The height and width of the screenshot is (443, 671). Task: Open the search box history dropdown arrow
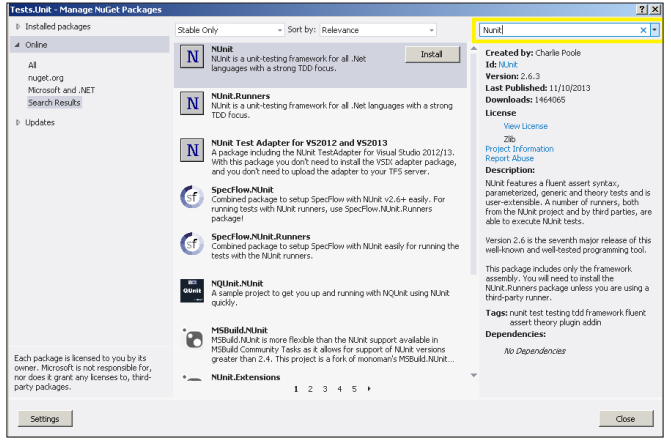pos(654,30)
